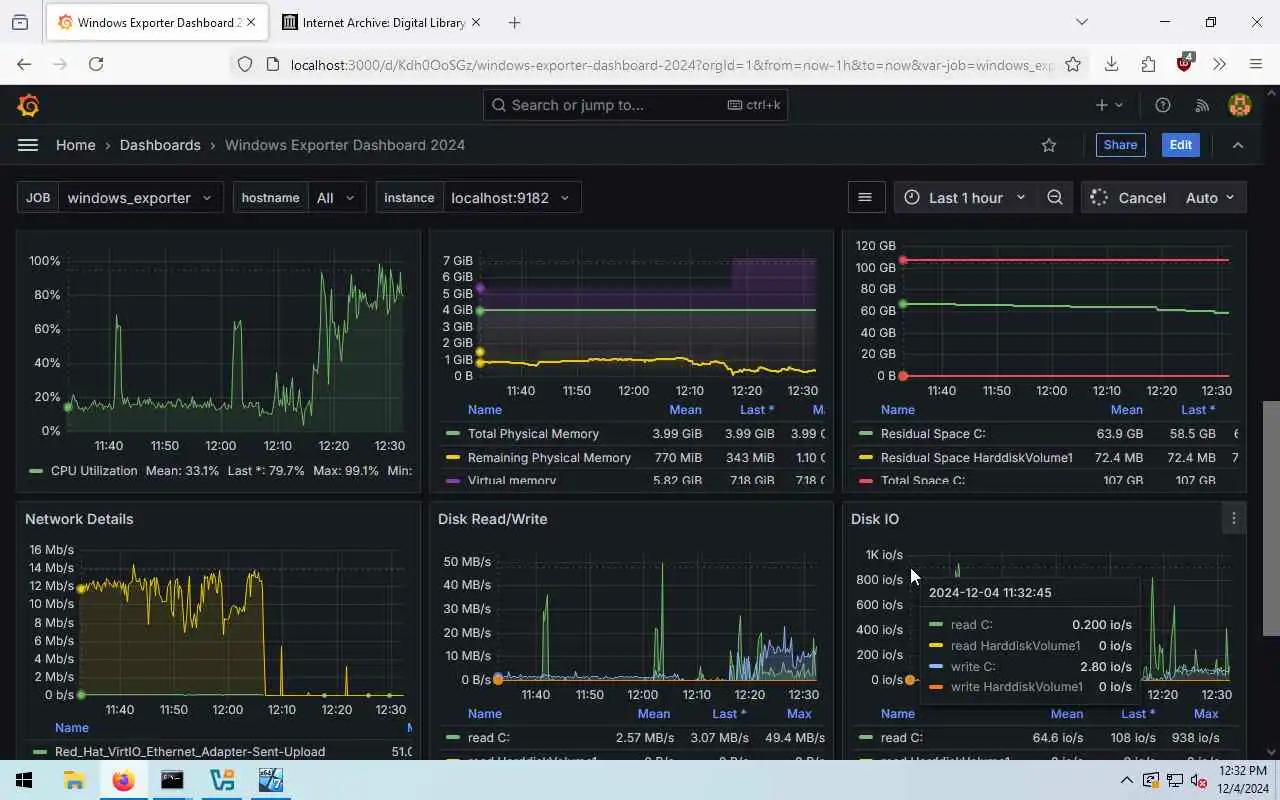This screenshot has width=1280, height=800.
Task: Go to Dashboards breadcrumb
Action: [160, 145]
